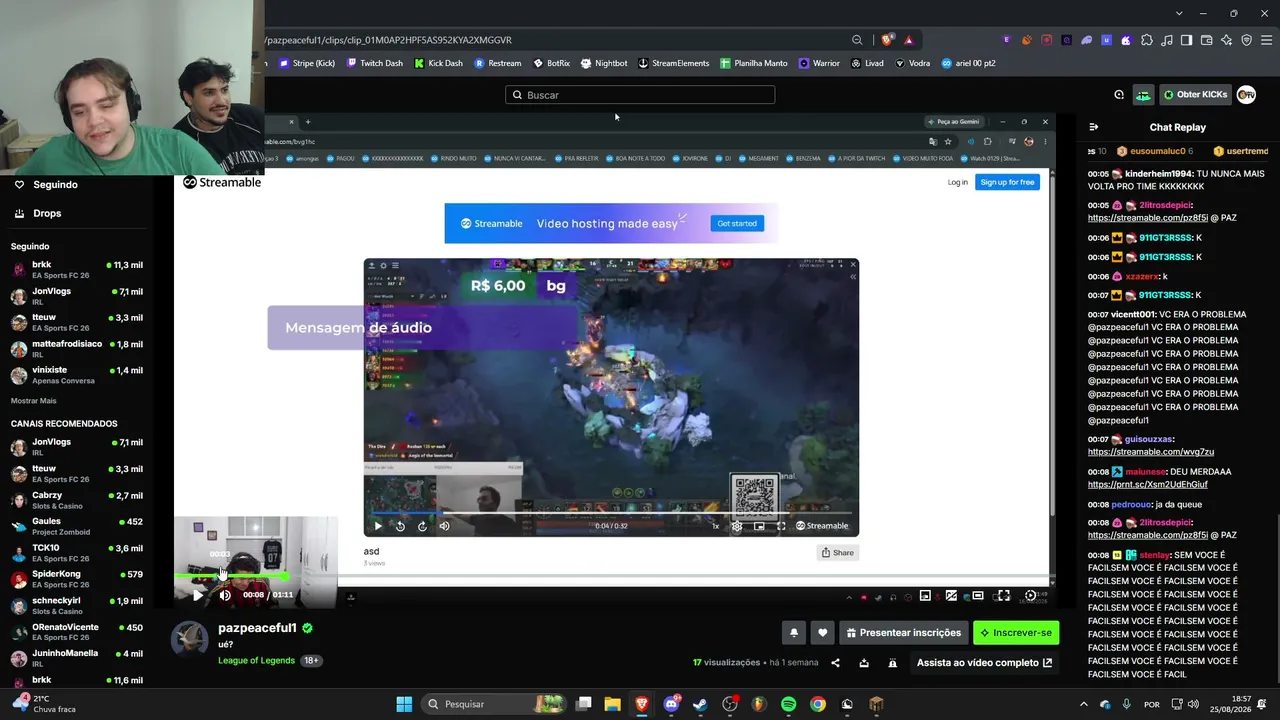
Task: Open browser extensions puzzle icon
Action: click(1147, 40)
